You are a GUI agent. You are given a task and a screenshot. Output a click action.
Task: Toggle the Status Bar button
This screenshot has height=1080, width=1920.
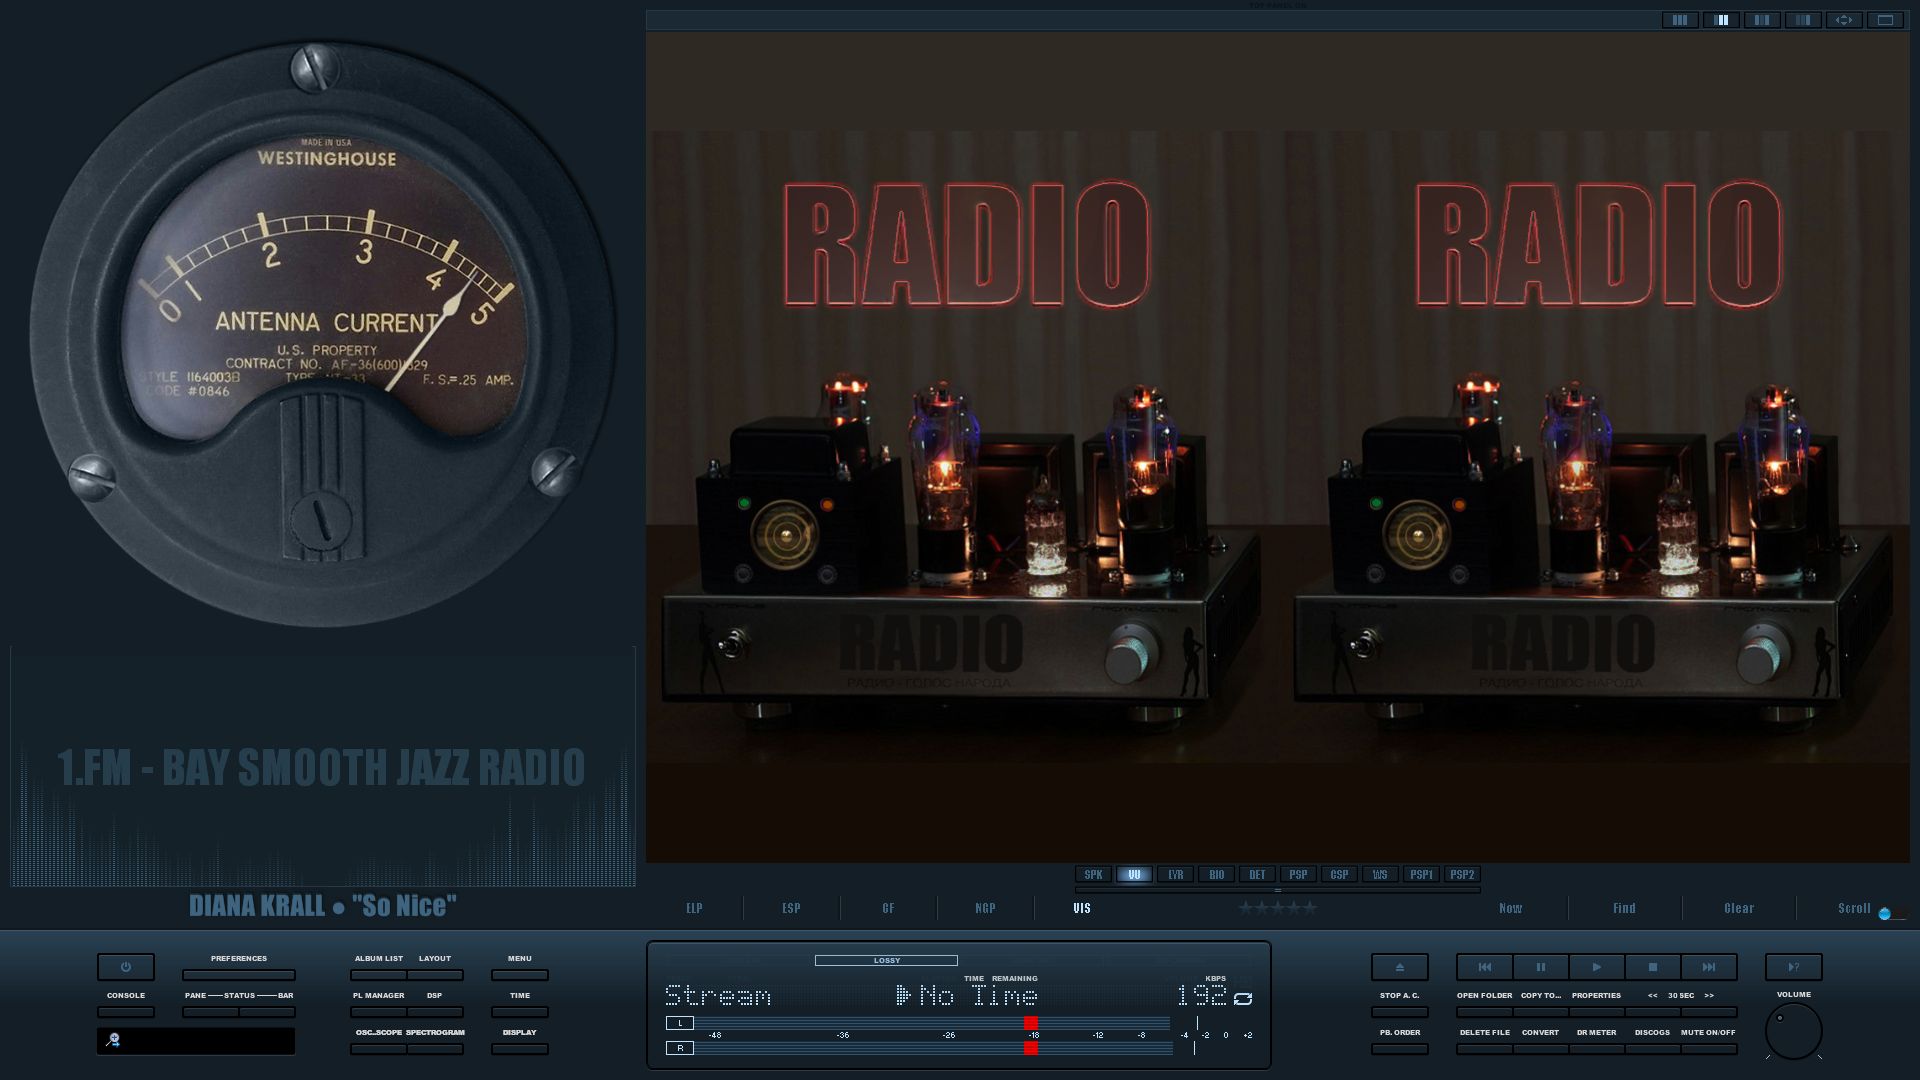[x=266, y=1011]
